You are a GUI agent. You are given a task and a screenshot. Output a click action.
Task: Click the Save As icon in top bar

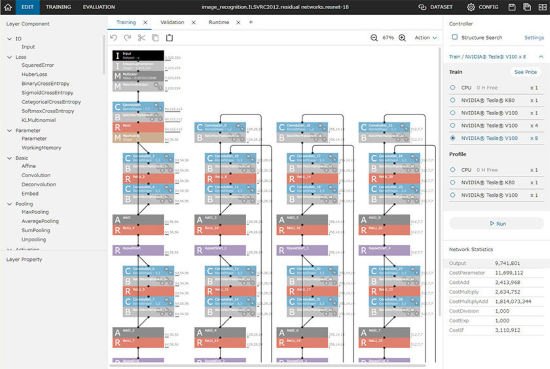527,7
